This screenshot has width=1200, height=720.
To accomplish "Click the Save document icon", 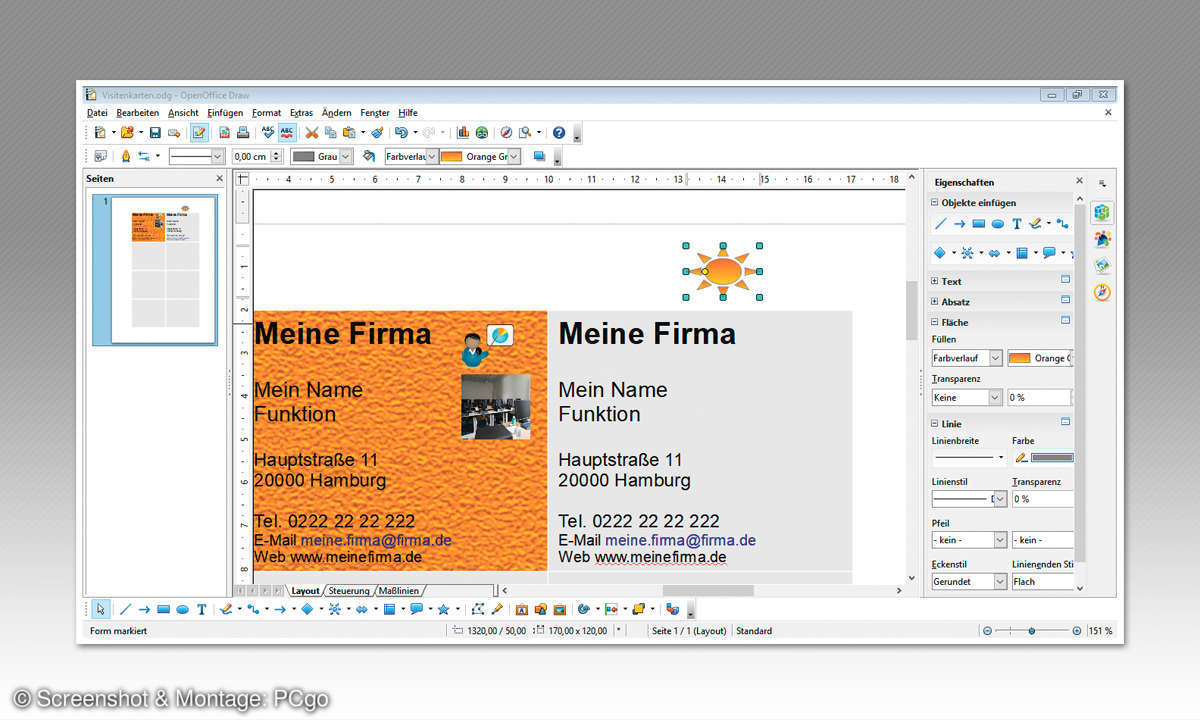I will (x=155, y=132).
